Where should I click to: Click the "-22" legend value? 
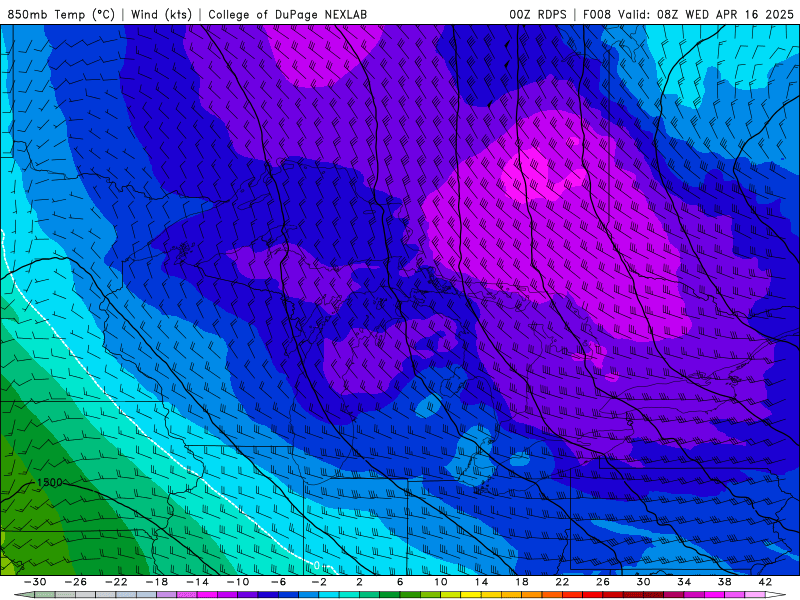point(116,582)
